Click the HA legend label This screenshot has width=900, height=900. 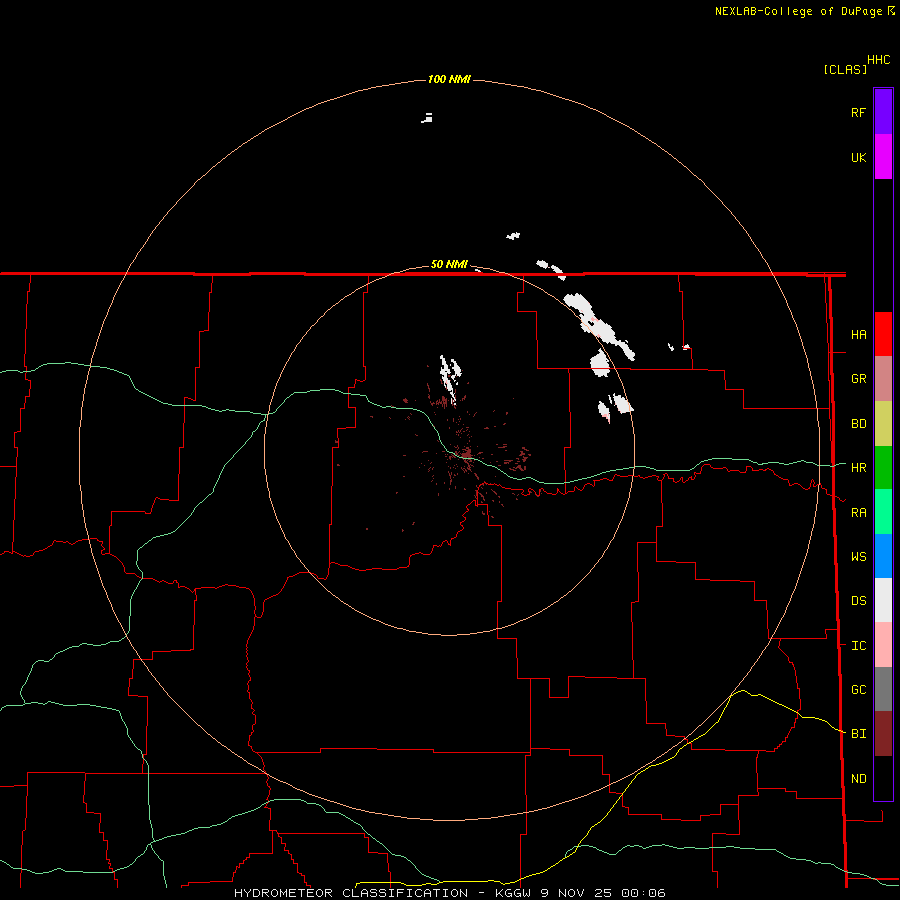coord(858,335)
